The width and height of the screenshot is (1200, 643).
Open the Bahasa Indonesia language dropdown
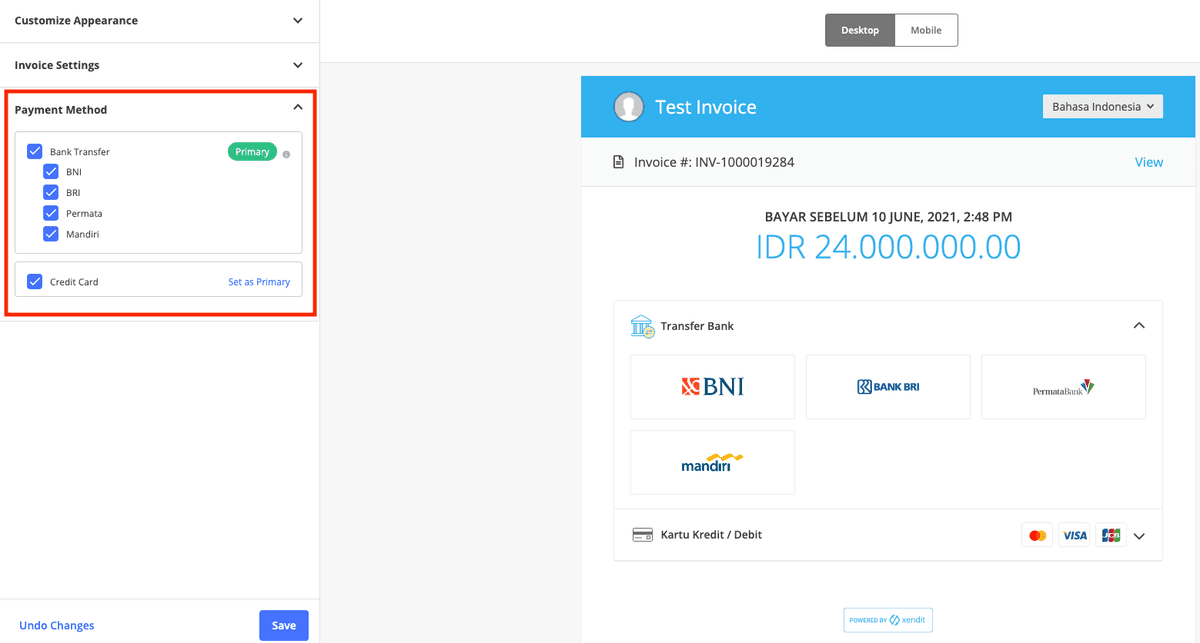1102,106
